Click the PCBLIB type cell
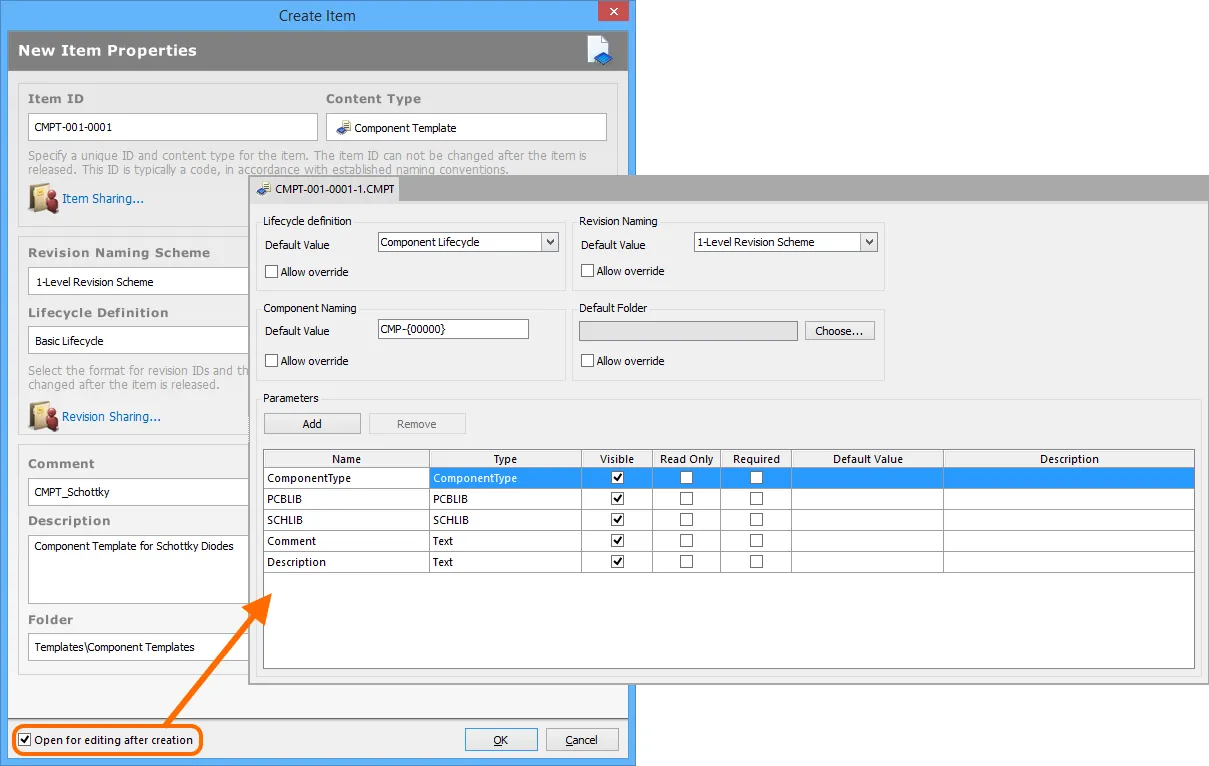 [x=505, y=499]
